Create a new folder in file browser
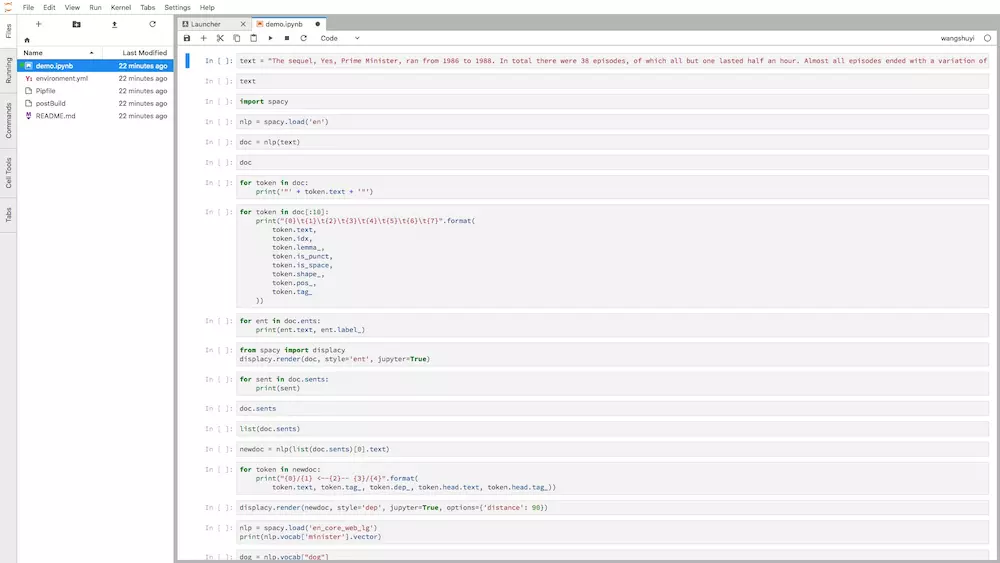 coord(77,24)
